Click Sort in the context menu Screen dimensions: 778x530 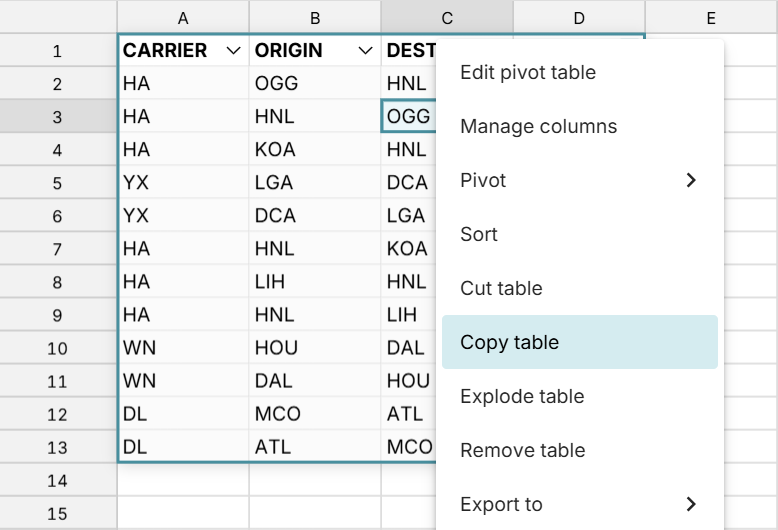click(x=479, y=235)
